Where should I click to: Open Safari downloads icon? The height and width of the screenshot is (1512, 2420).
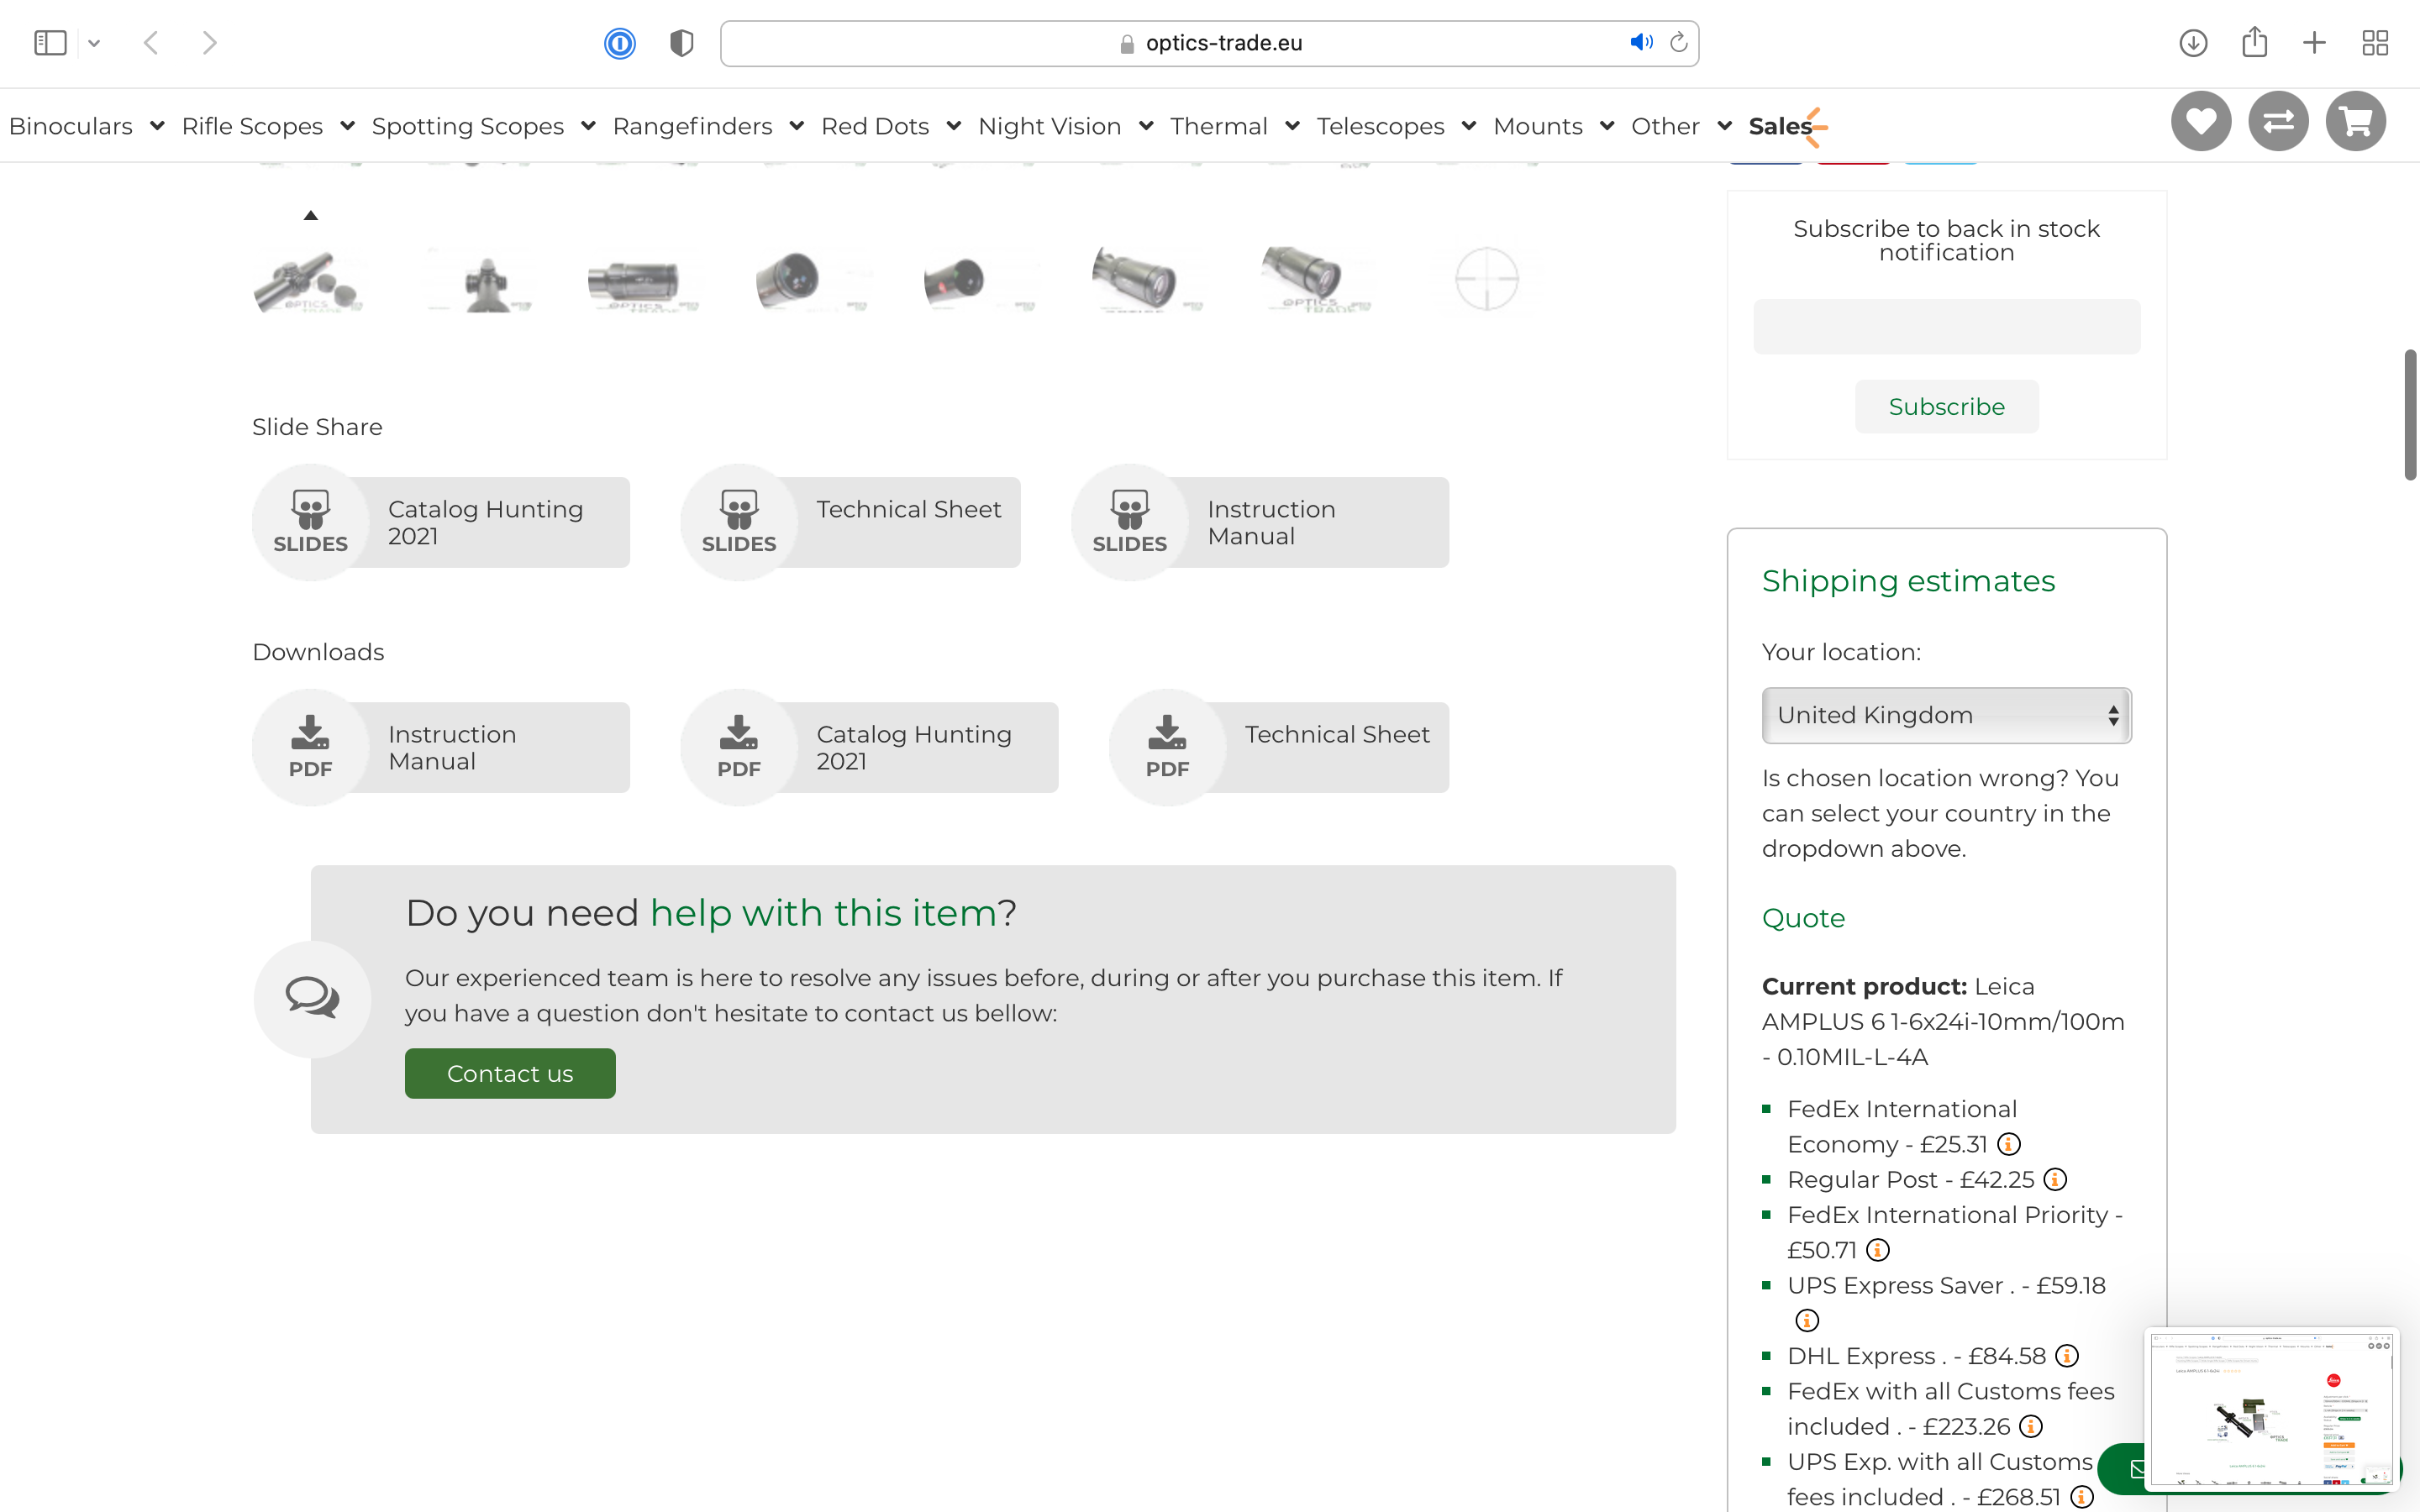click(2193, 43)
